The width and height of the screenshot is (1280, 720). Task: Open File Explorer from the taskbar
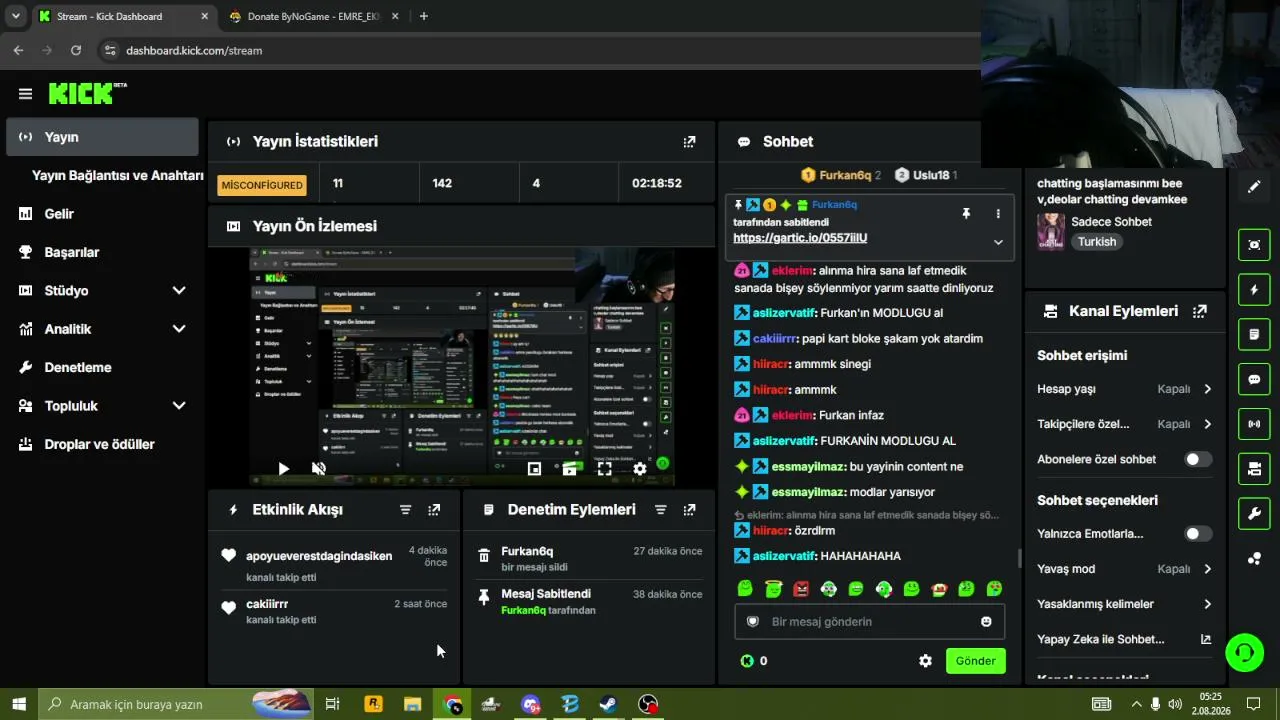pyautogui.click(x=412, y=704)
